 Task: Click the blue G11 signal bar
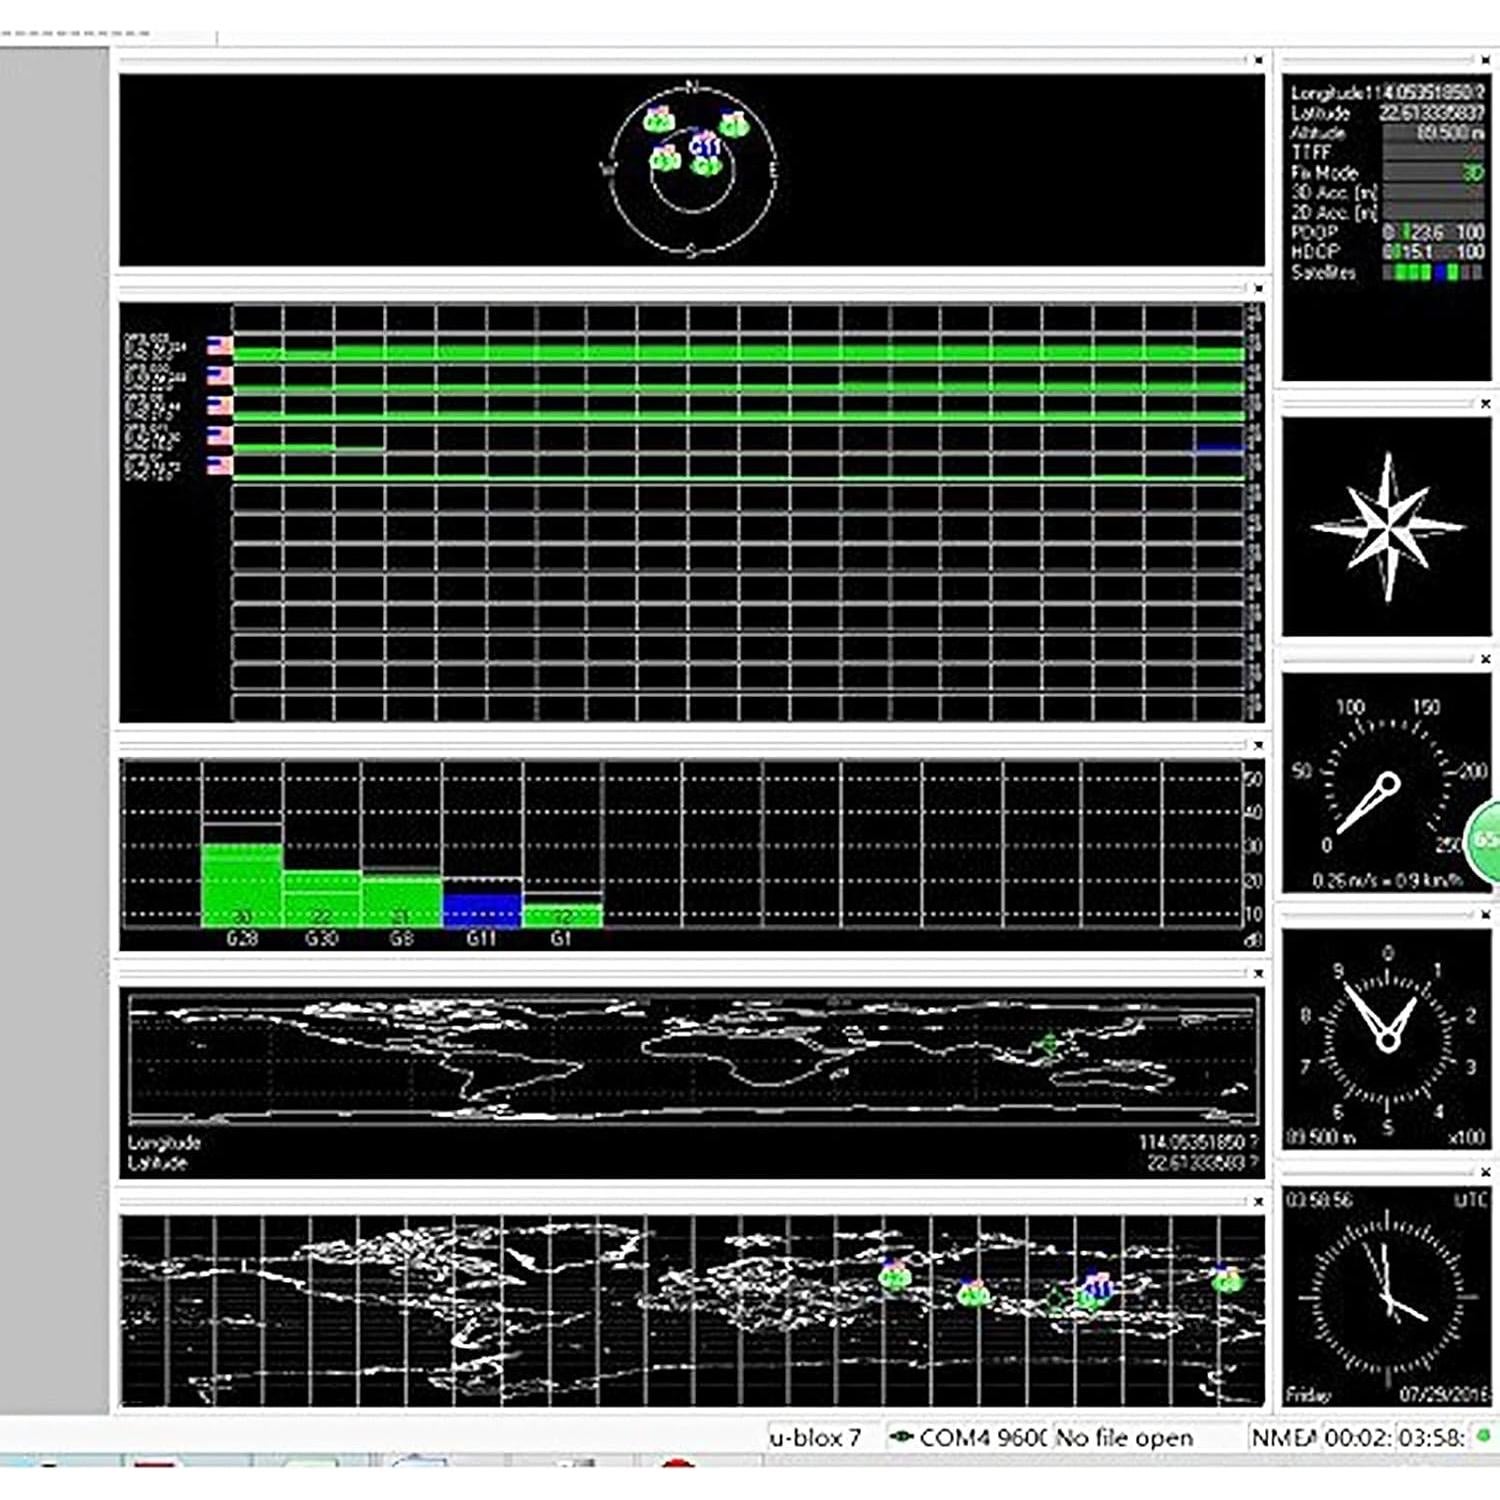tap(482, 909)
